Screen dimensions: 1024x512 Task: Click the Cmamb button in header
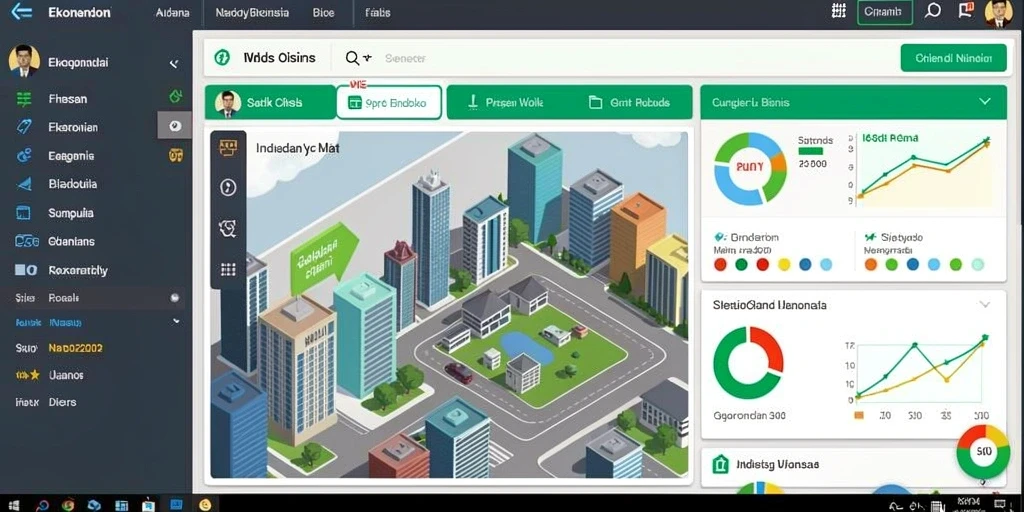tap(884, 12)
